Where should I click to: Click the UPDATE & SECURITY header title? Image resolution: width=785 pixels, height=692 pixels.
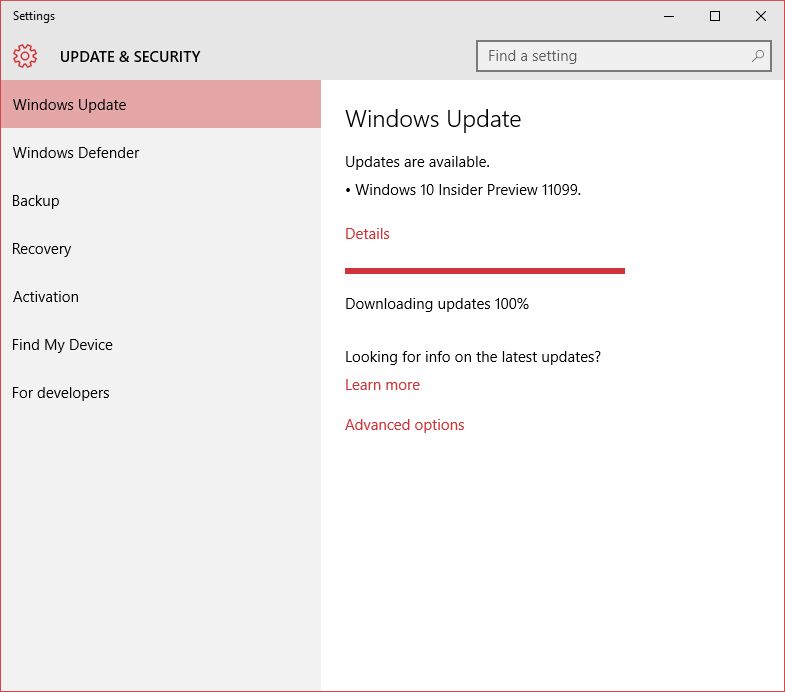pos(130,57)
